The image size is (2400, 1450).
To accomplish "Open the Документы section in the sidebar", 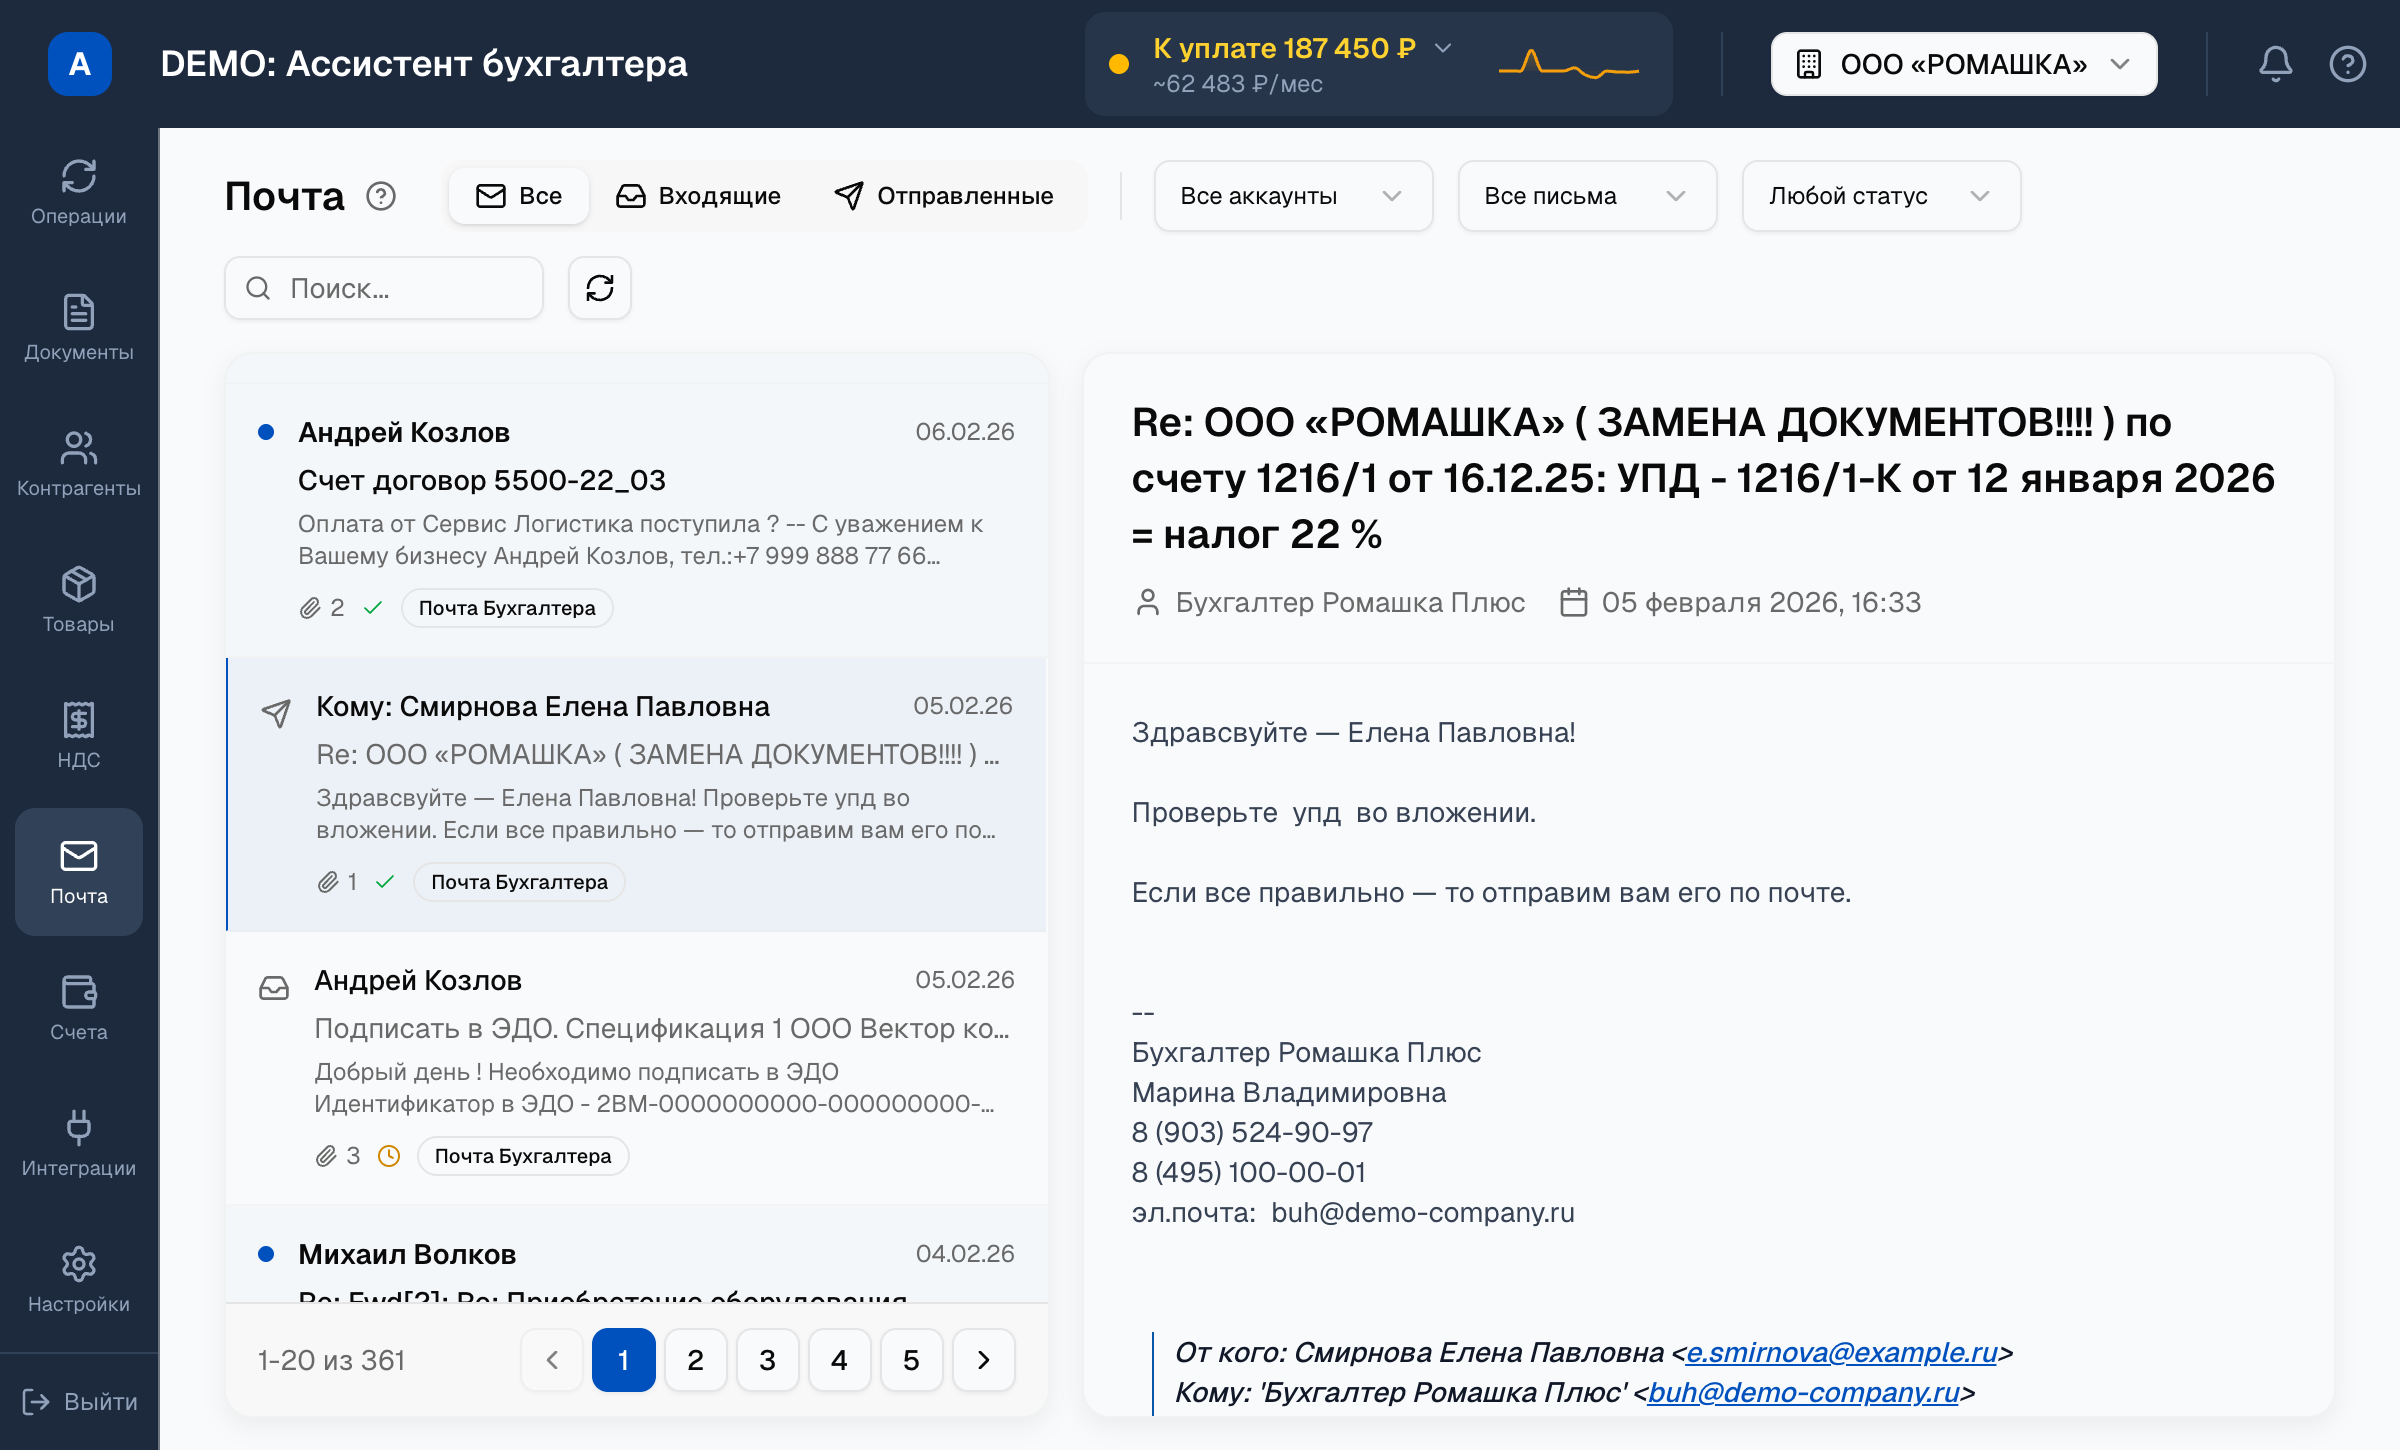I will tap(79, 325).
